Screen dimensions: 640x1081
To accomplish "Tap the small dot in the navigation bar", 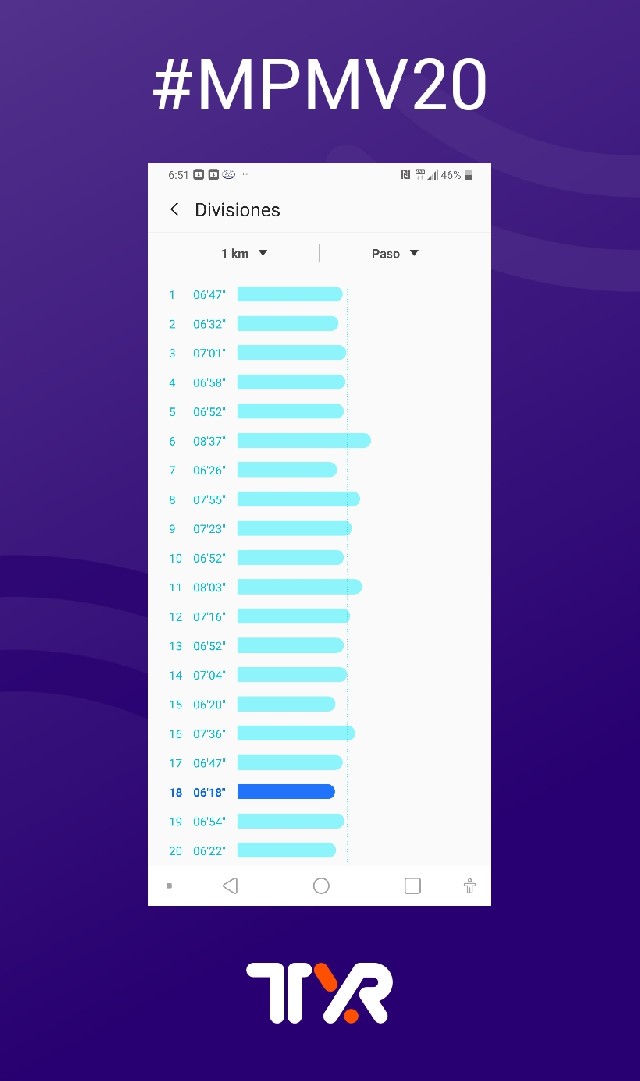I will coord(169,886).
